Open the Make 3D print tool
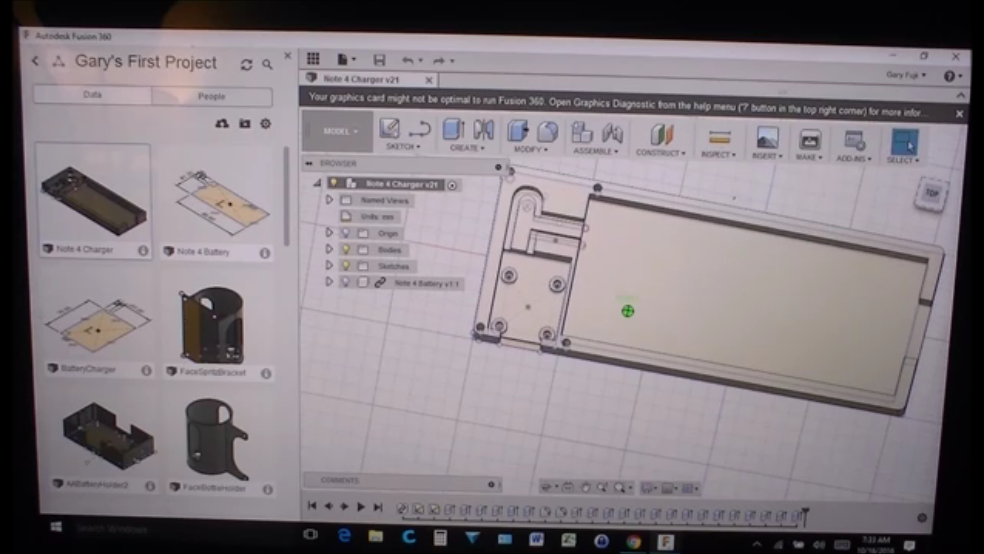The height and width of the screenshot is (554, 984). coord(809,140)
